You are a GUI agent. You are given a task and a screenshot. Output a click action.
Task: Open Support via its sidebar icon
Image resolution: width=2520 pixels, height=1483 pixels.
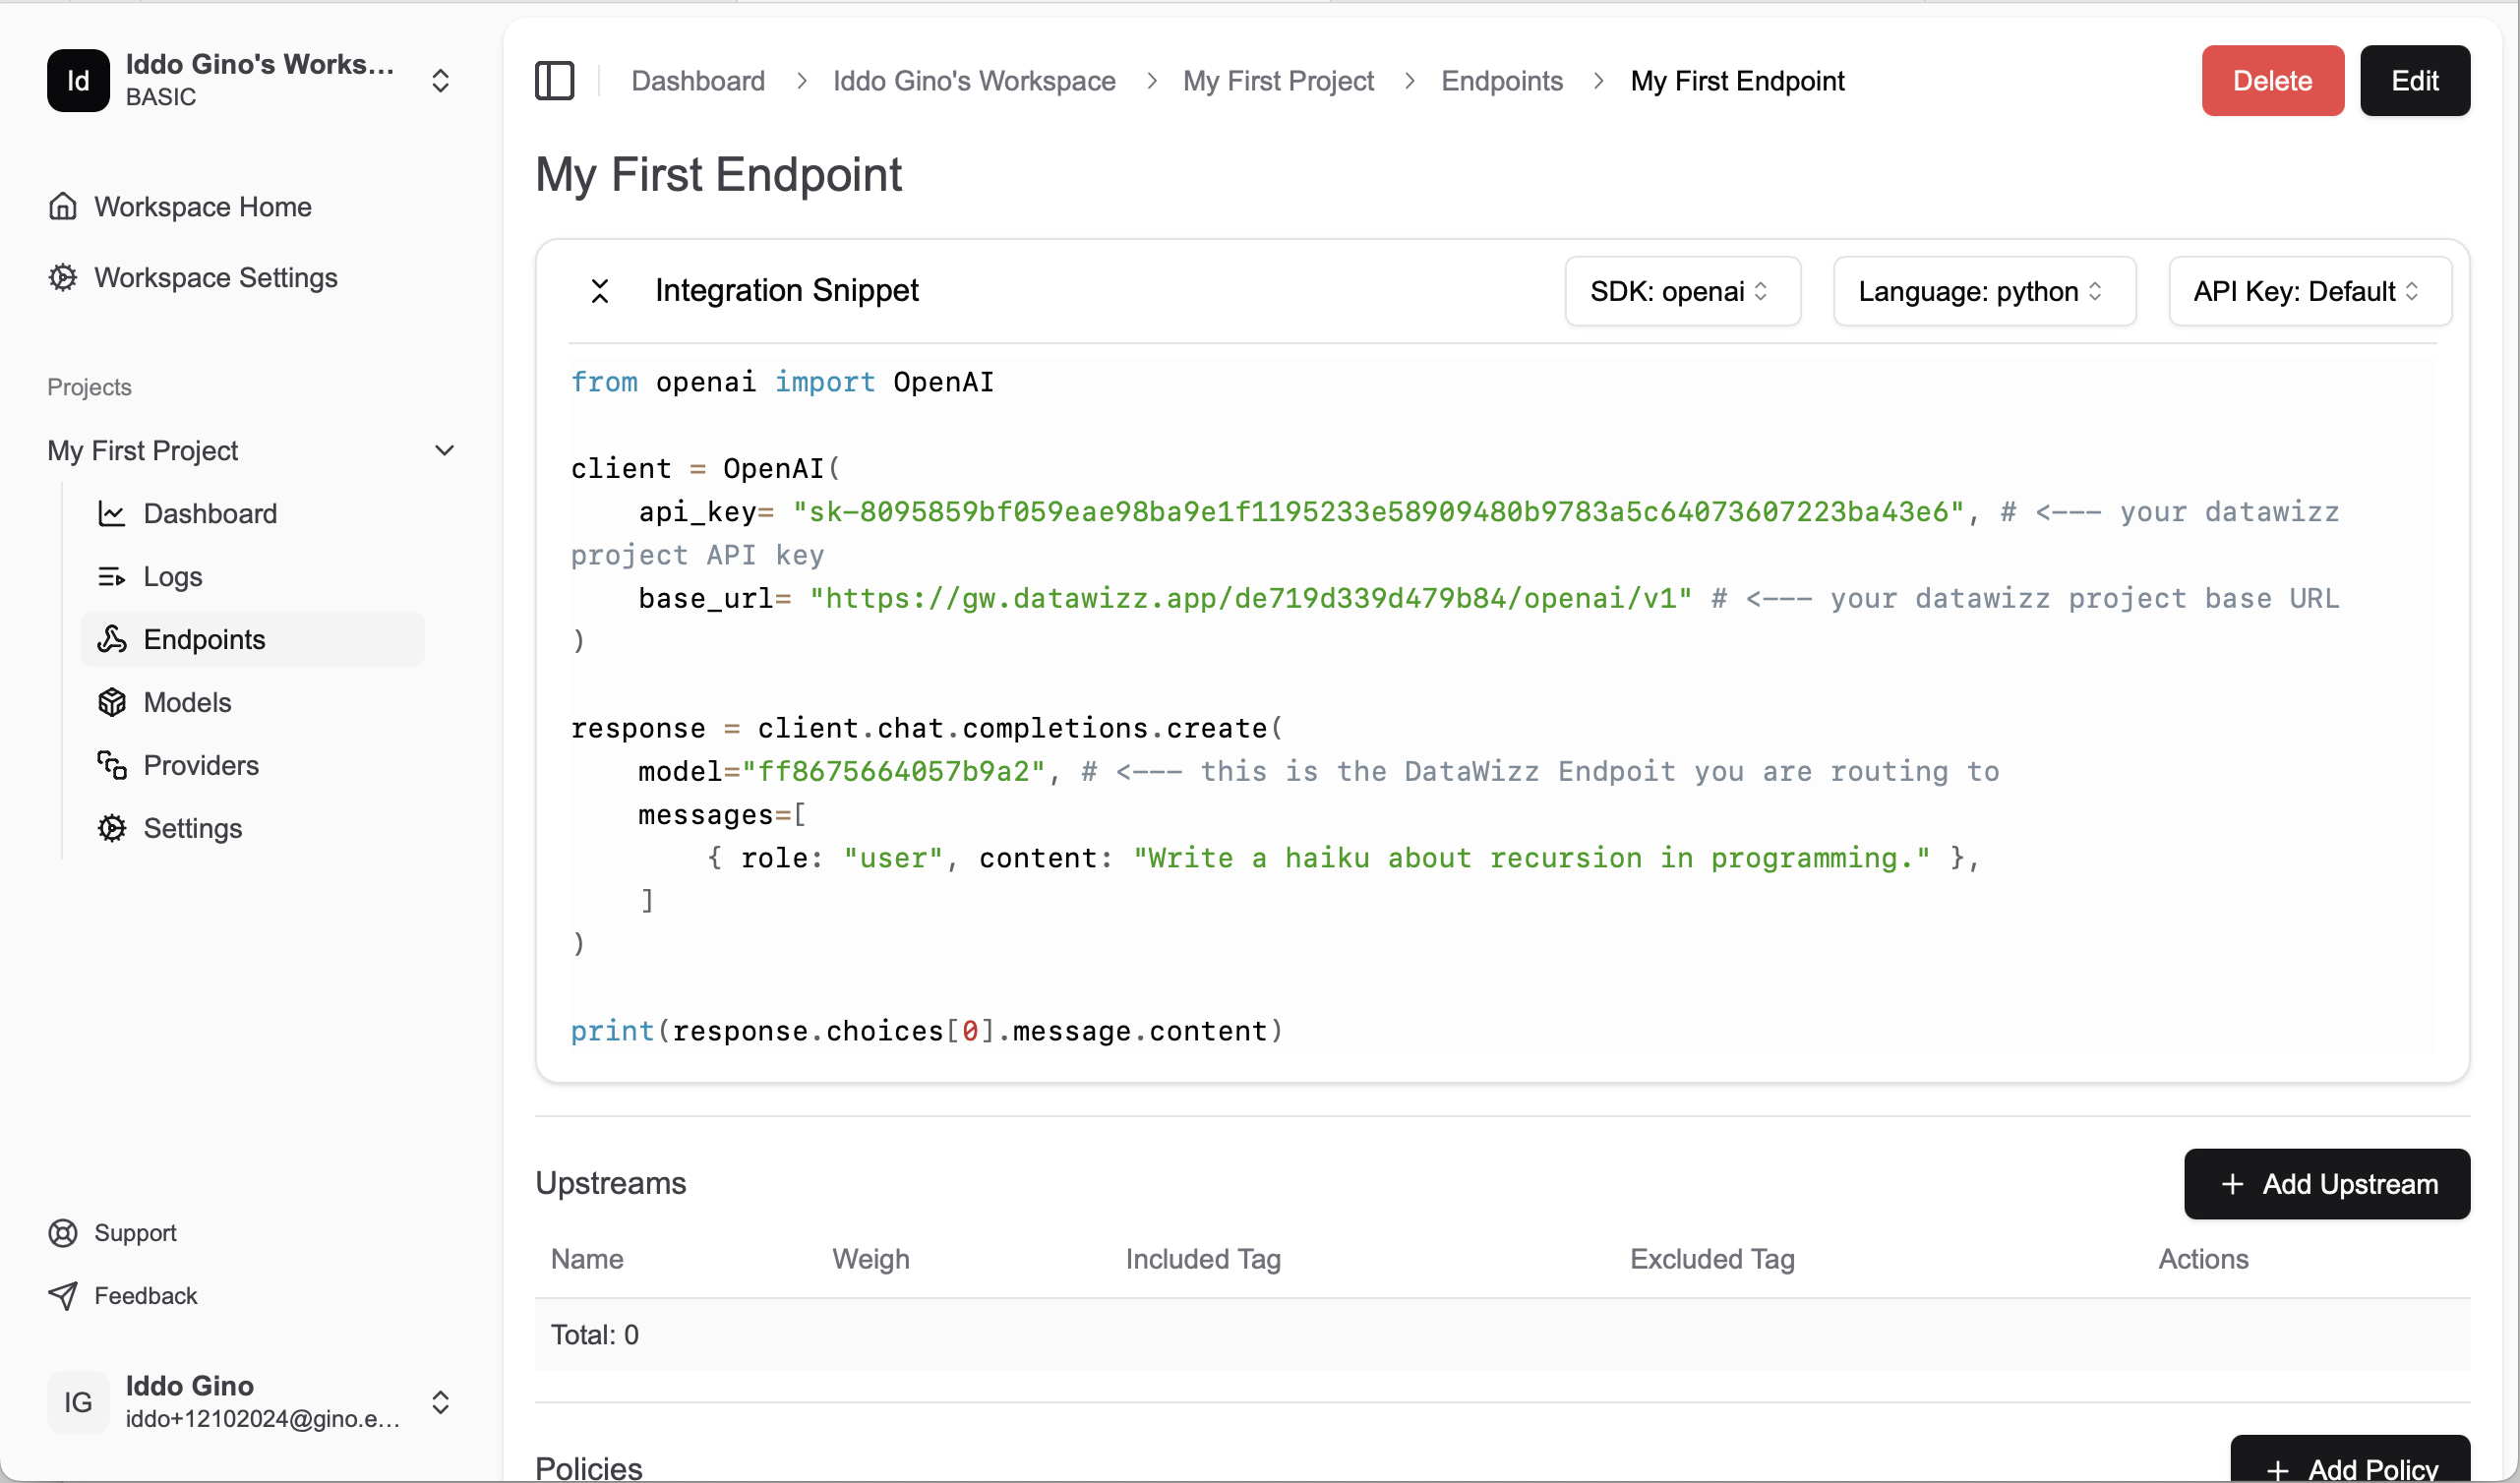(x=62, y=1232)
